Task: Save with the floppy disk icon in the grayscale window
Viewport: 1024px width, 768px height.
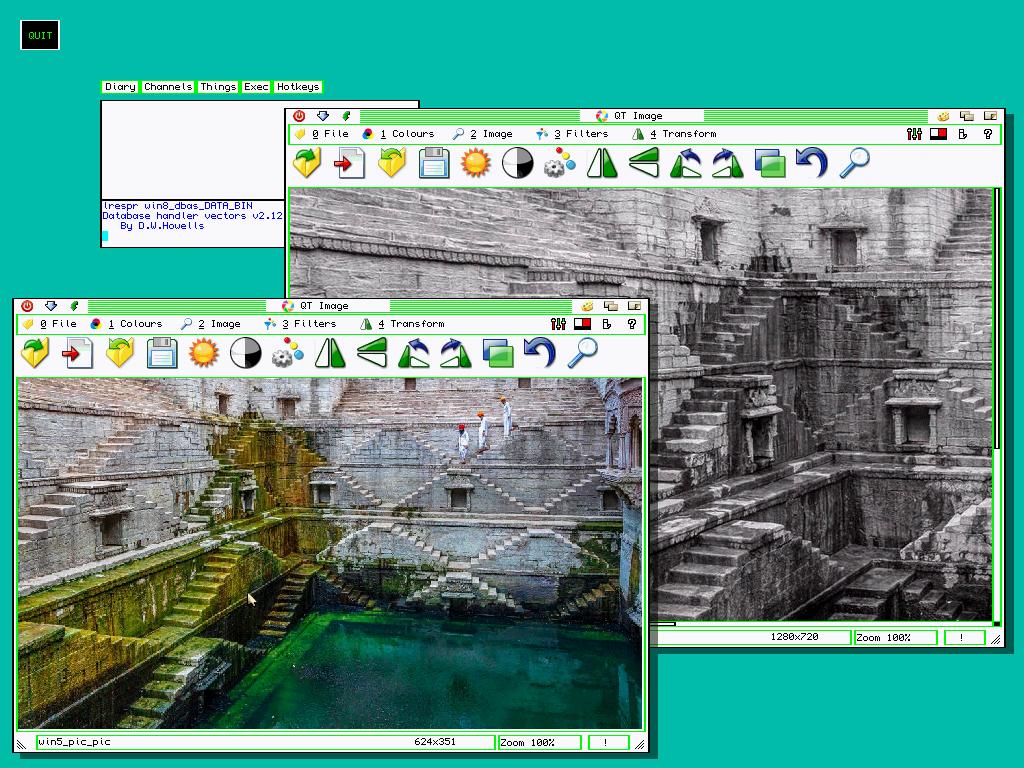Action: click(434, 163)
